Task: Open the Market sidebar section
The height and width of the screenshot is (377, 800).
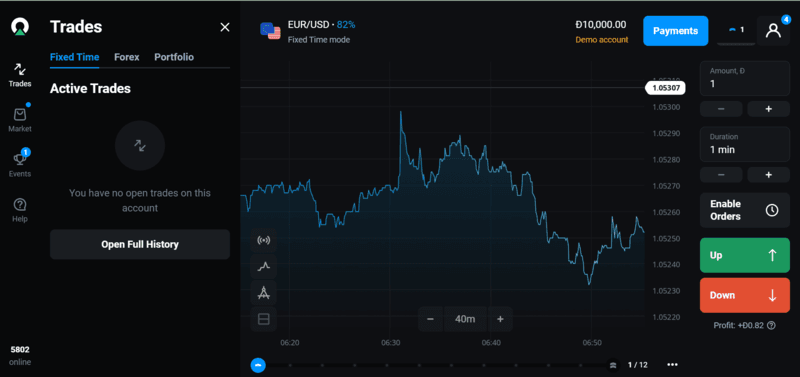Action: point(20,119)
